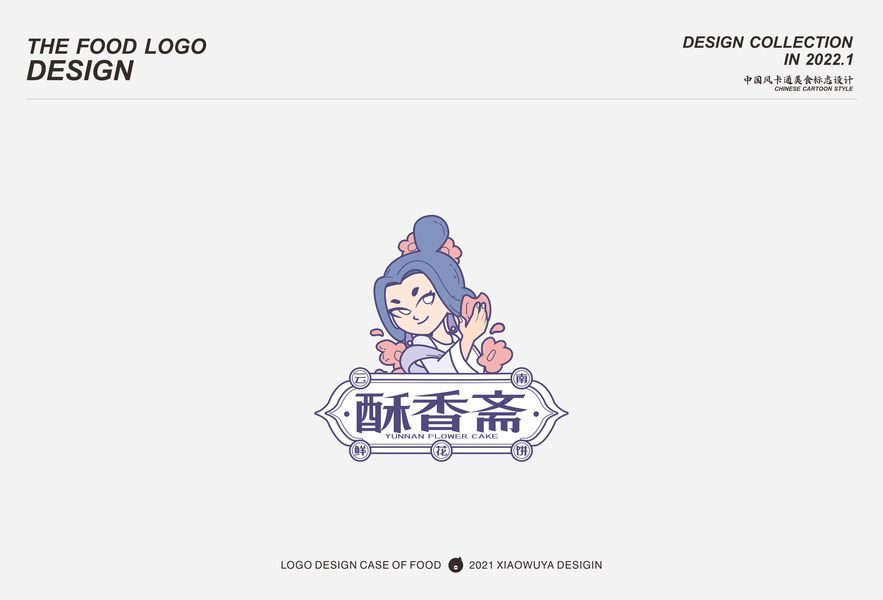Click the 酥香斋 brand name text
This screenshot has height=600, width=883.
440,412
